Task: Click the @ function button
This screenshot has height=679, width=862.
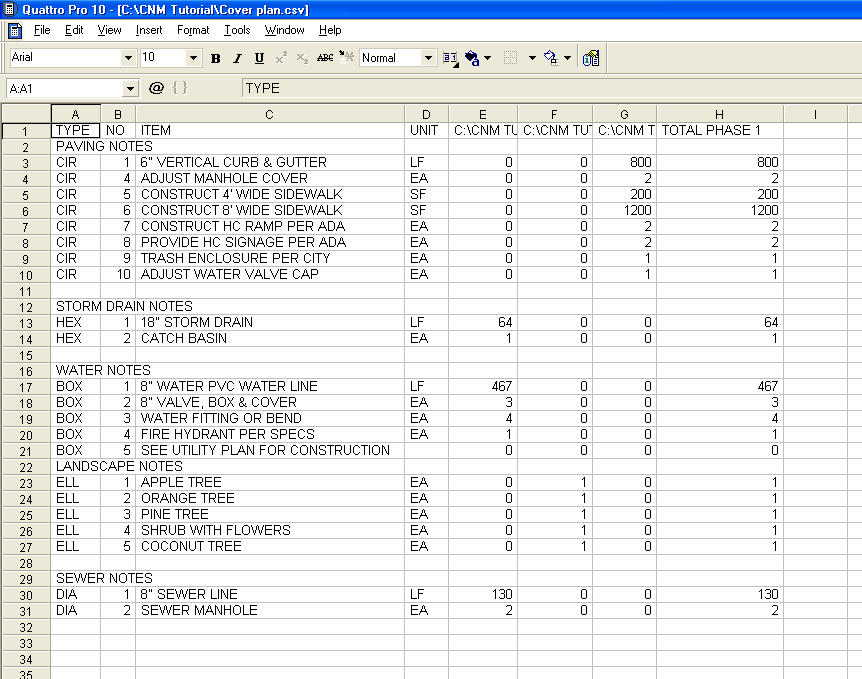Action: (156, 88)
